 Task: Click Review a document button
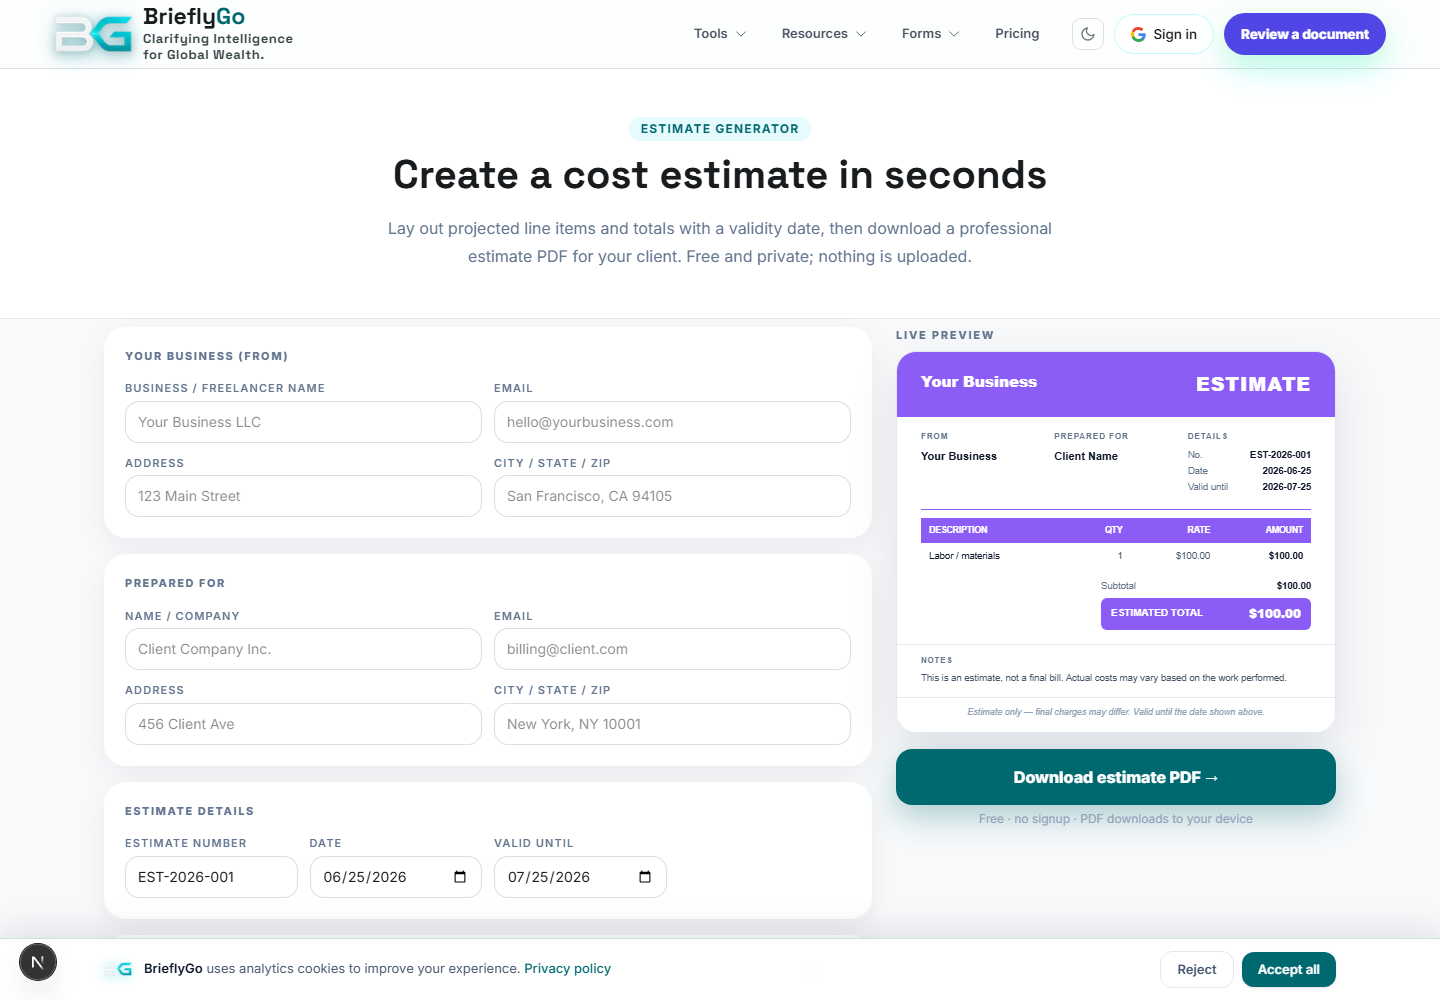click(1305, 34)
